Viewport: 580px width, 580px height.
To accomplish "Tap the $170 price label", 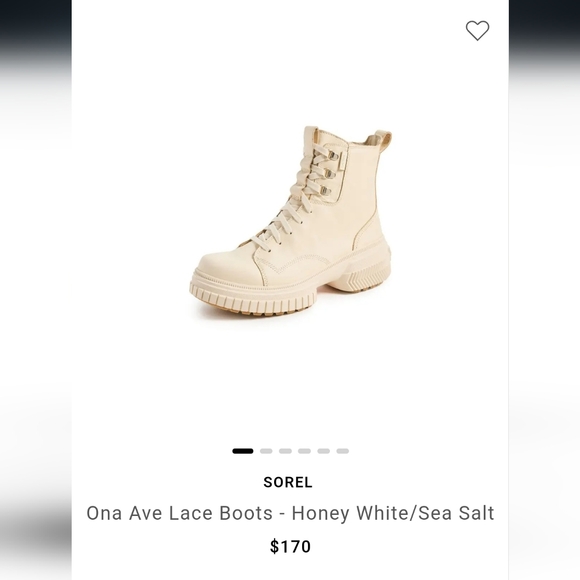I will 290,546.
